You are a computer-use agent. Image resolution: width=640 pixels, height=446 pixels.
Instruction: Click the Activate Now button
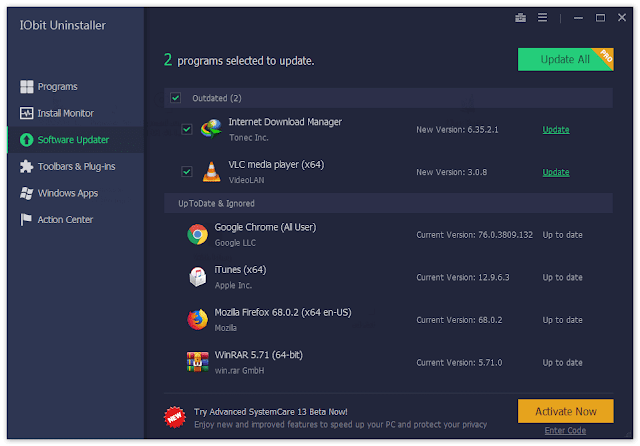[x=565, y=411]
